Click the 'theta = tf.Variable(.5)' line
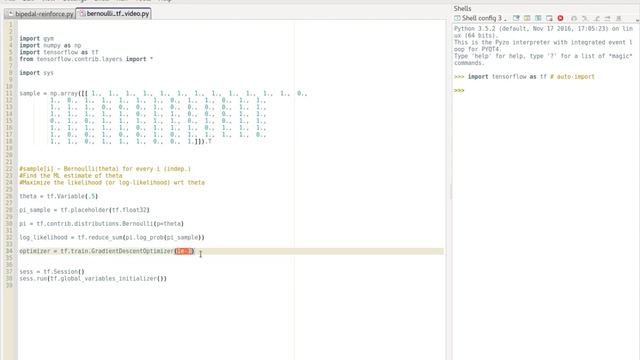640x360 pixels. pos(59,196)
